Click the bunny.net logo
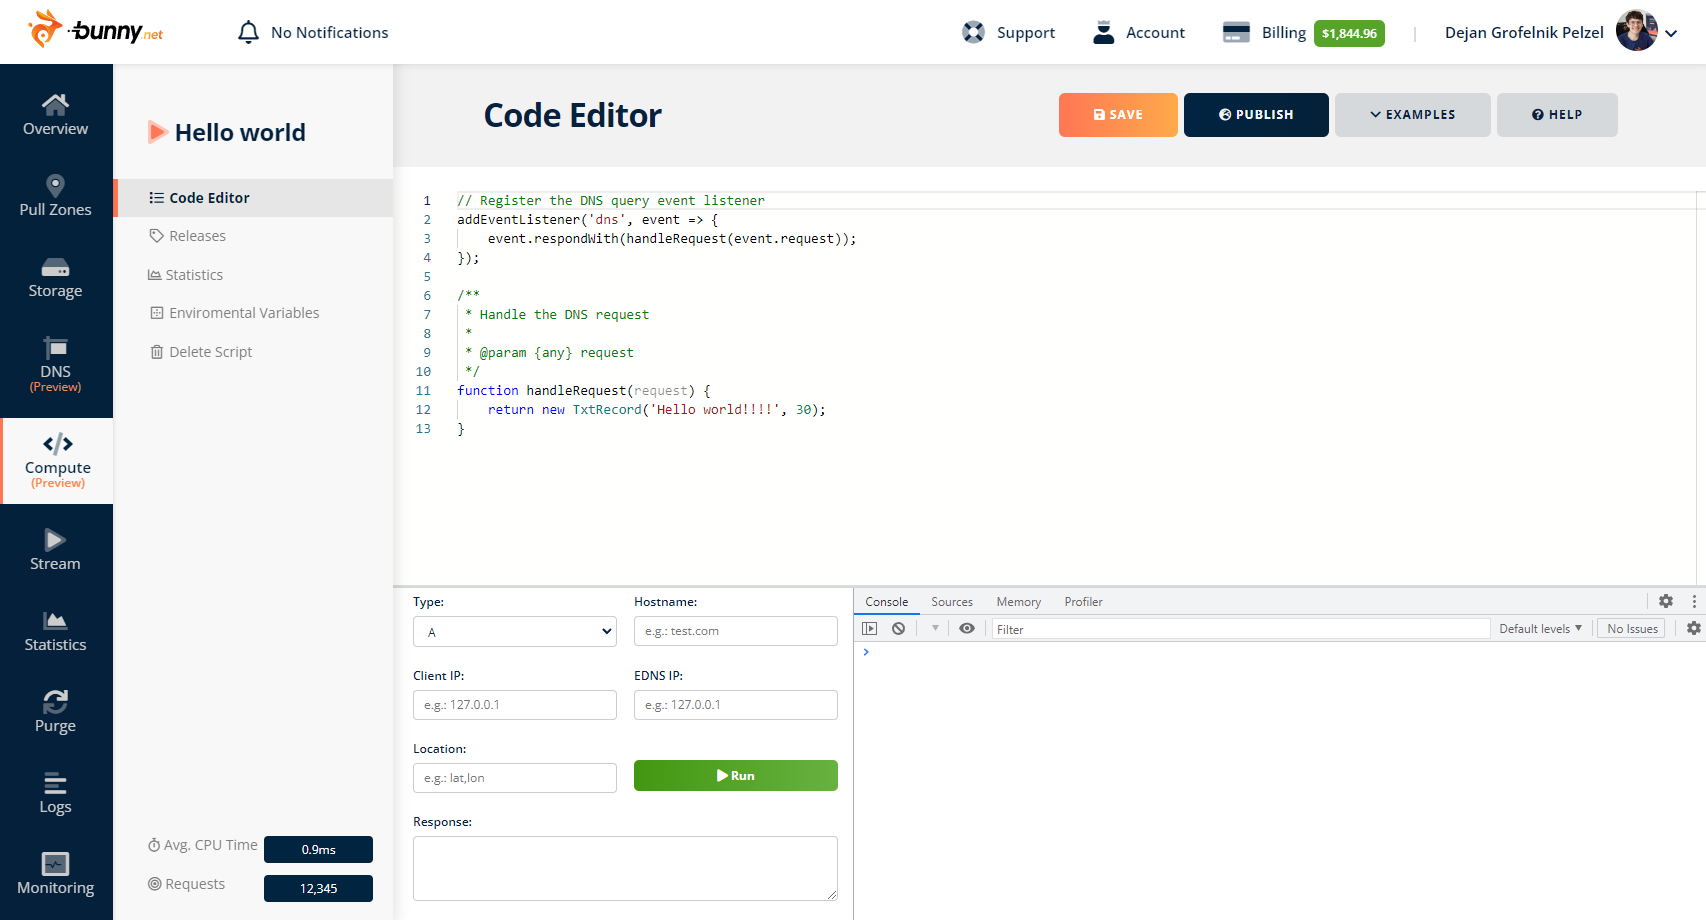Viewport: 1706px width, 920px height. 96,29
